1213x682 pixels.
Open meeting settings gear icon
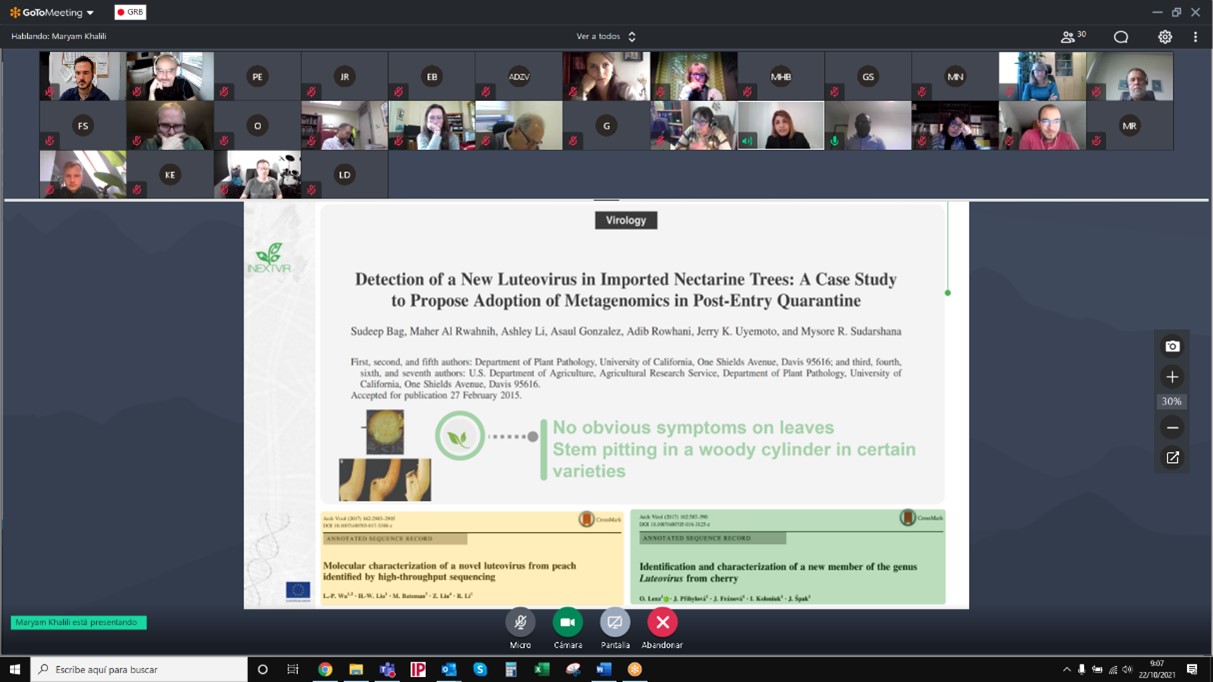tap(1165, 37)
